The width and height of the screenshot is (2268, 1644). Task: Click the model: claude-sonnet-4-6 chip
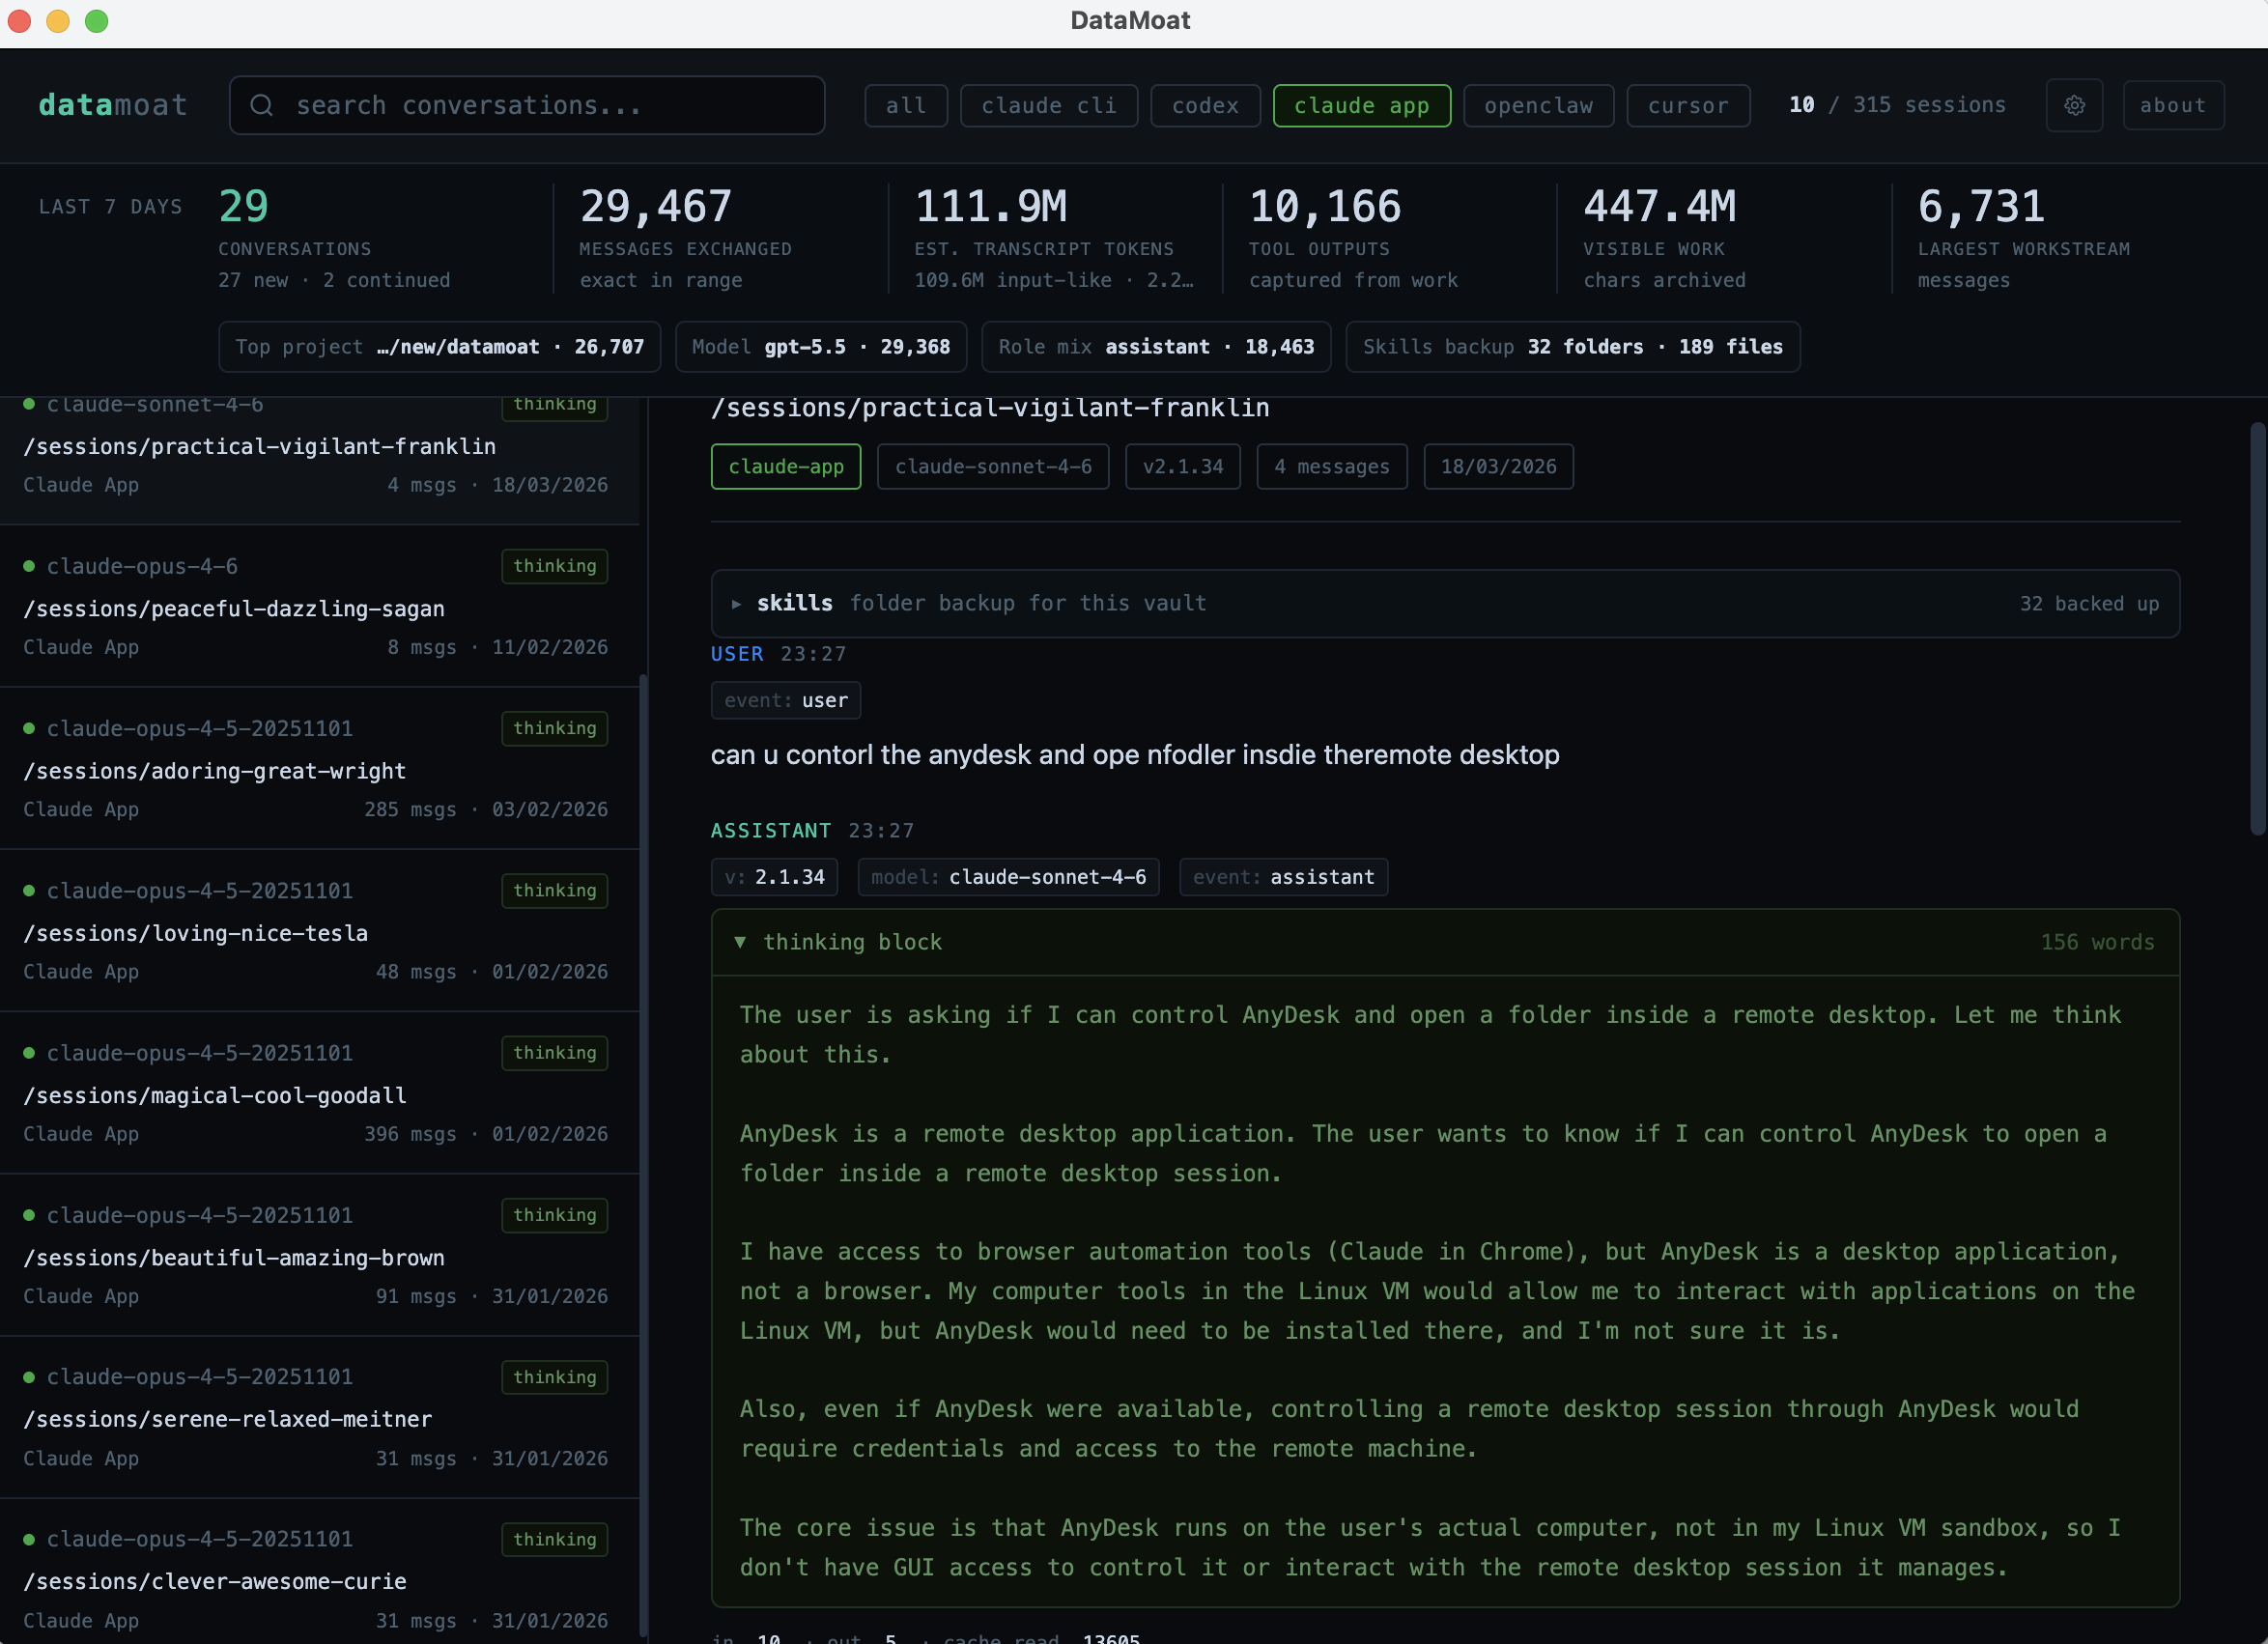pos(1008,877)
